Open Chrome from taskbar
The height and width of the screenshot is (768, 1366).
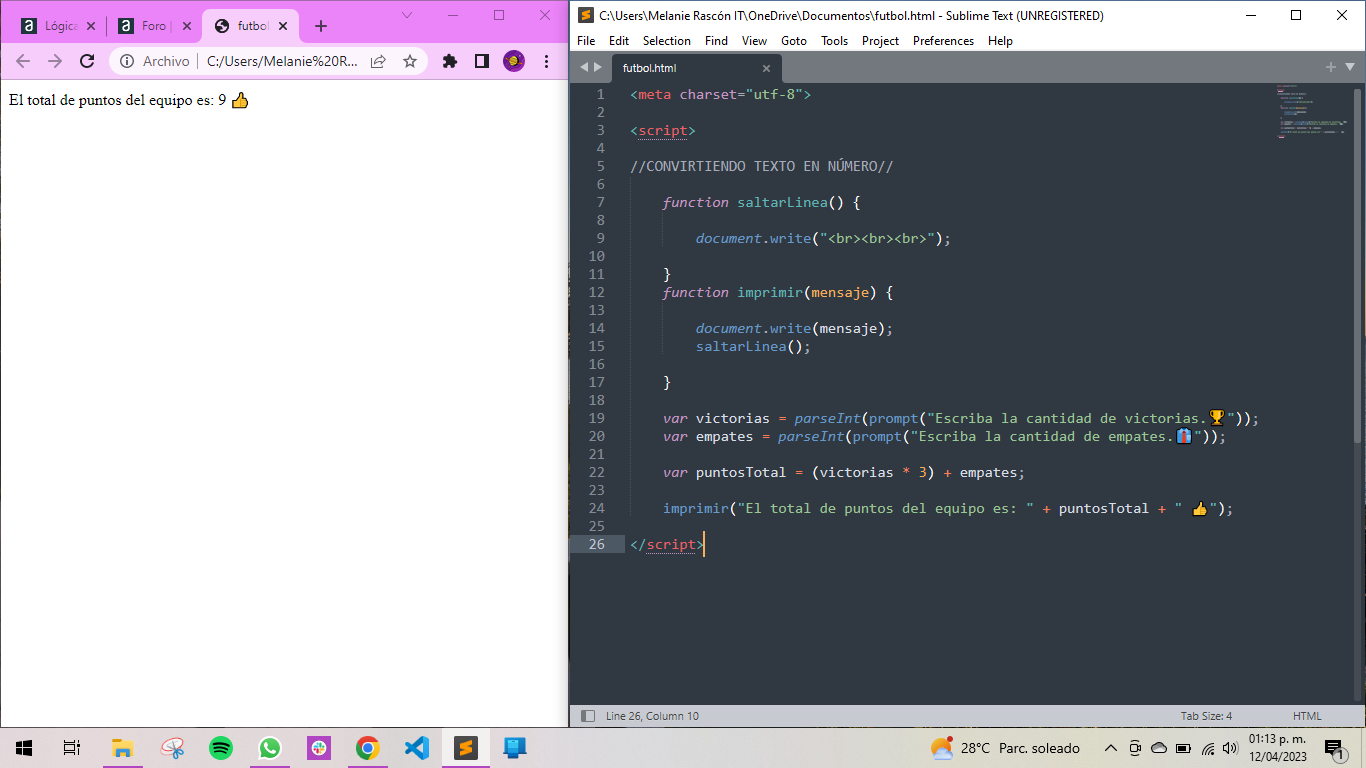(x=368, y=748)
